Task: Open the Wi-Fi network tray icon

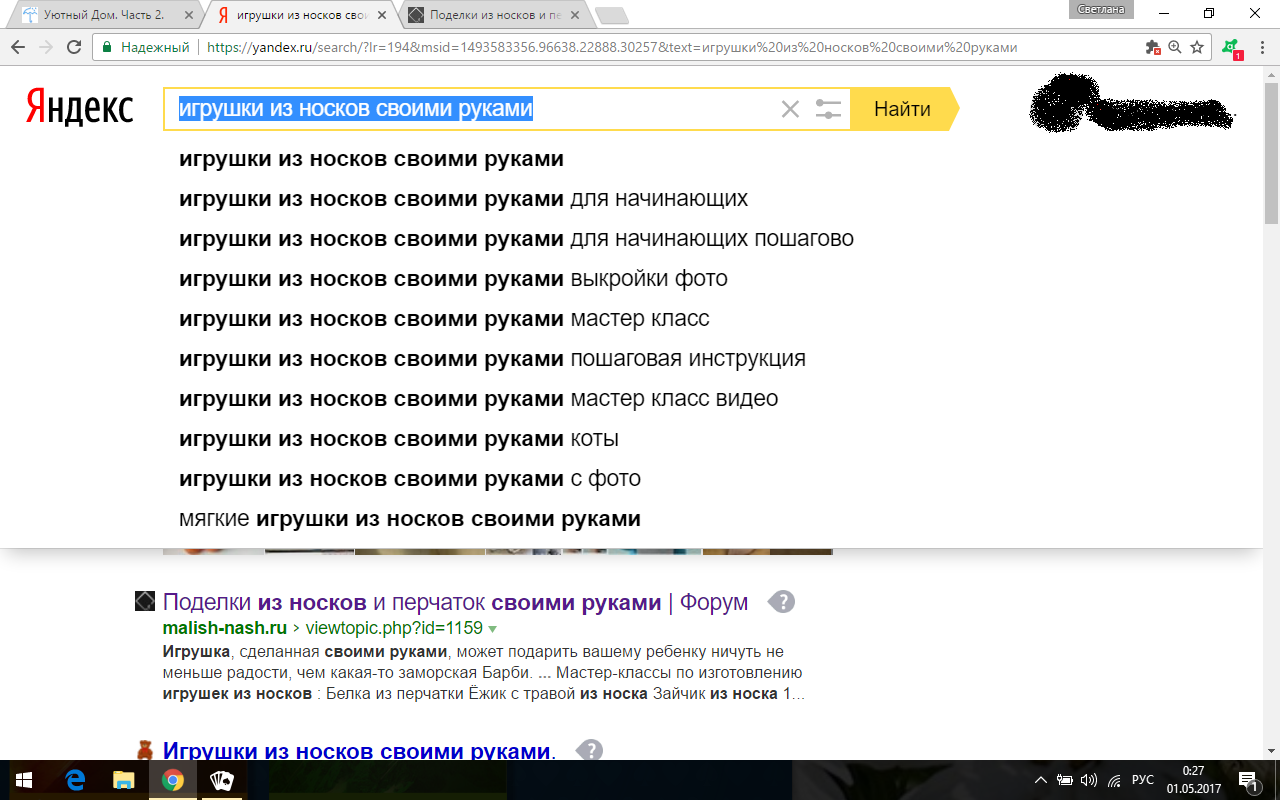Action: [1114, 780]
